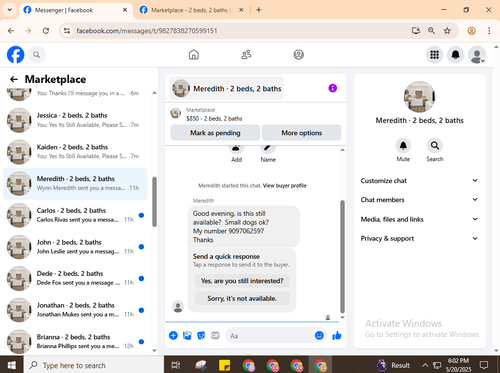
Task: Open Chrome three-dot menu
Action: (x=489, y=31)
